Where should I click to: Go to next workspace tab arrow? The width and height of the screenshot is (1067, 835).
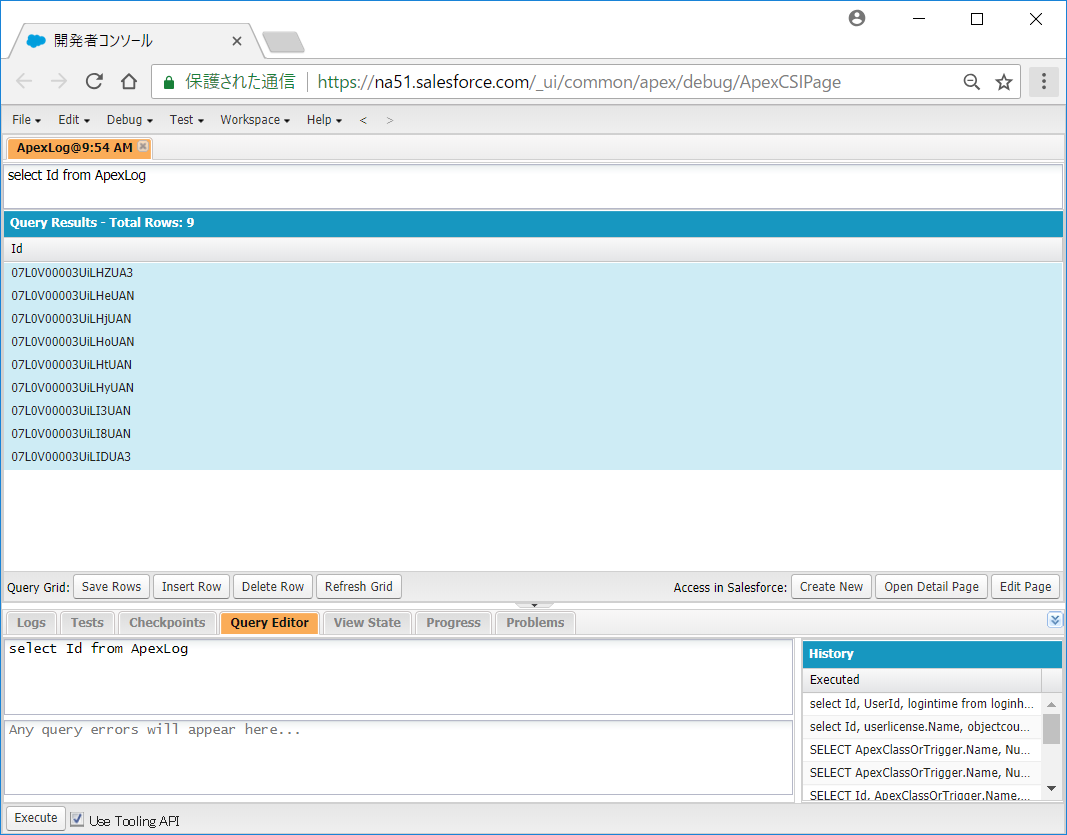click(389, 120)
